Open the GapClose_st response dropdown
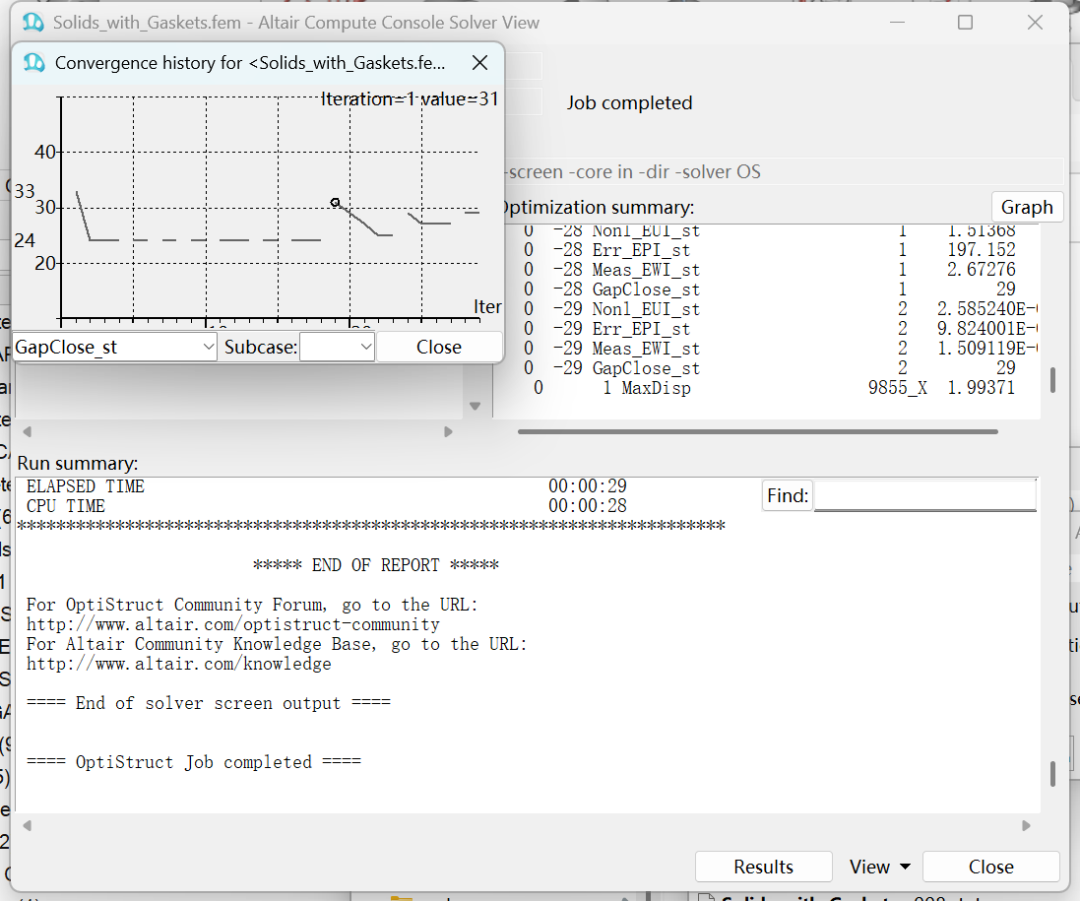 point(115,347)
